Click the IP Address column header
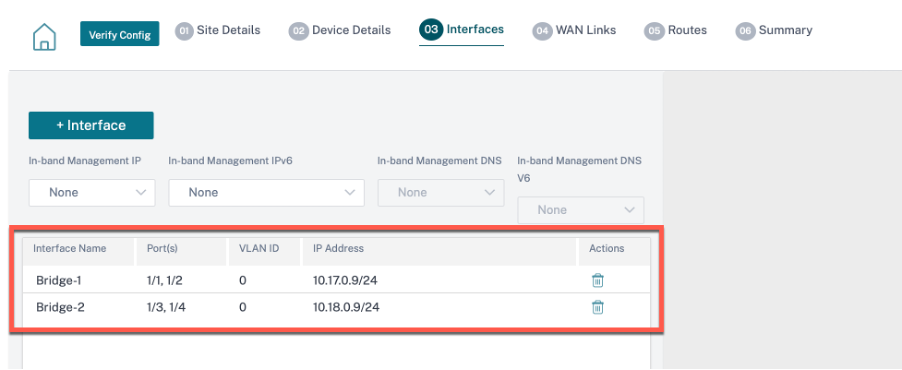Screen dimensions: 902x370 [x=338, y=249]
